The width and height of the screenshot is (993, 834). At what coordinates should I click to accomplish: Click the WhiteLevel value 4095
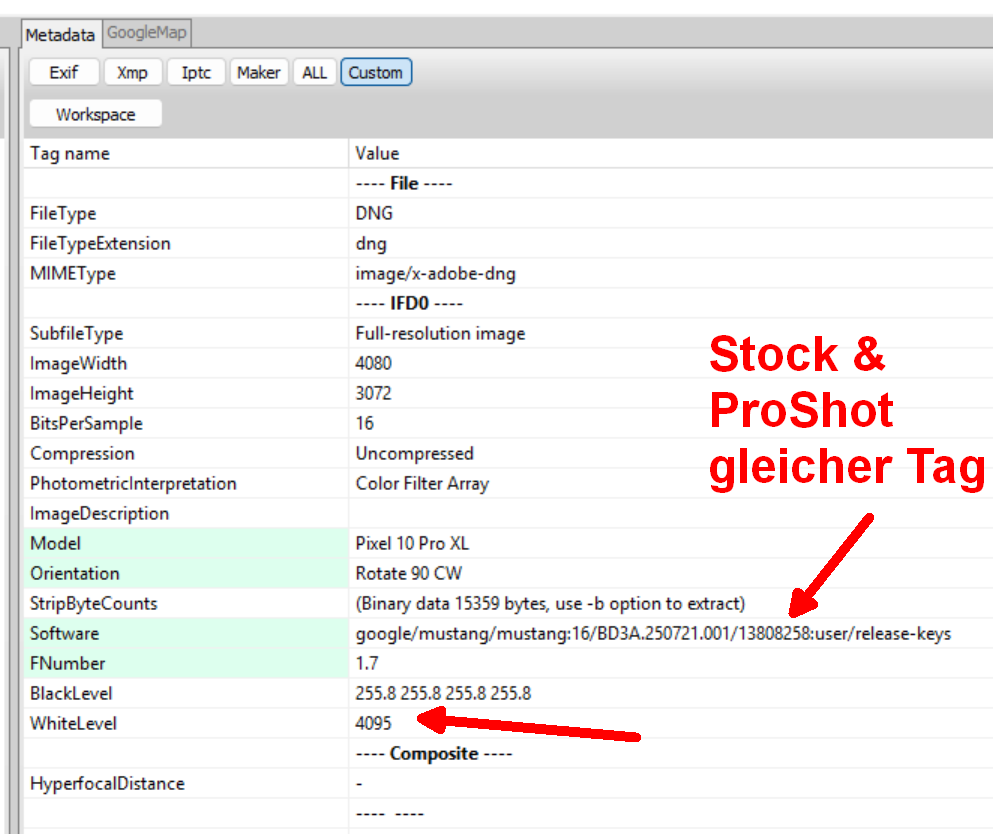click(374, 724)
